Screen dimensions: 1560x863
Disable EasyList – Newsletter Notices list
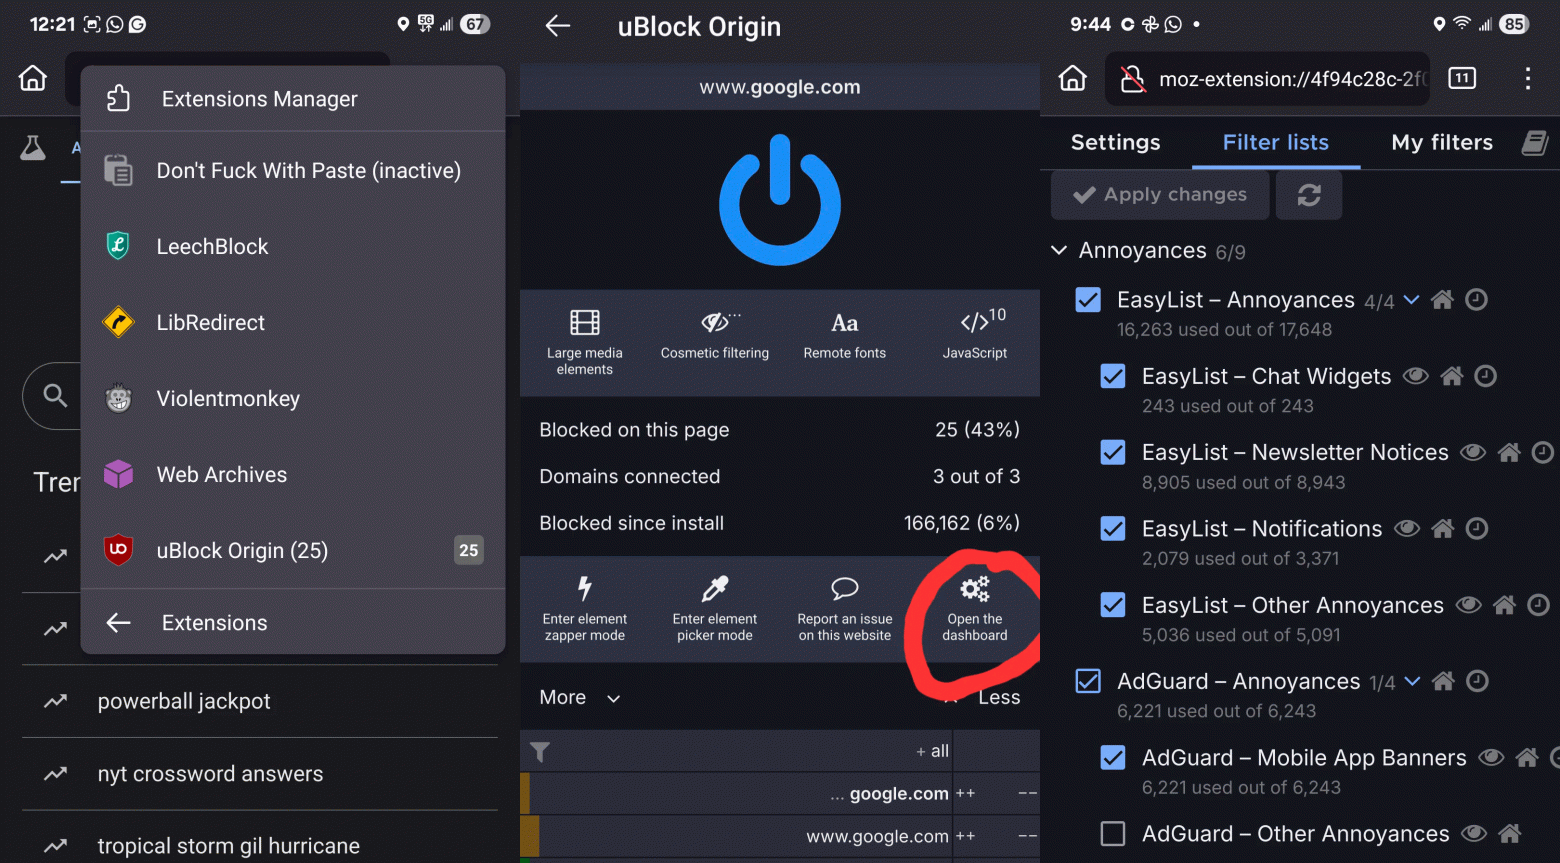click(1113, 452)
